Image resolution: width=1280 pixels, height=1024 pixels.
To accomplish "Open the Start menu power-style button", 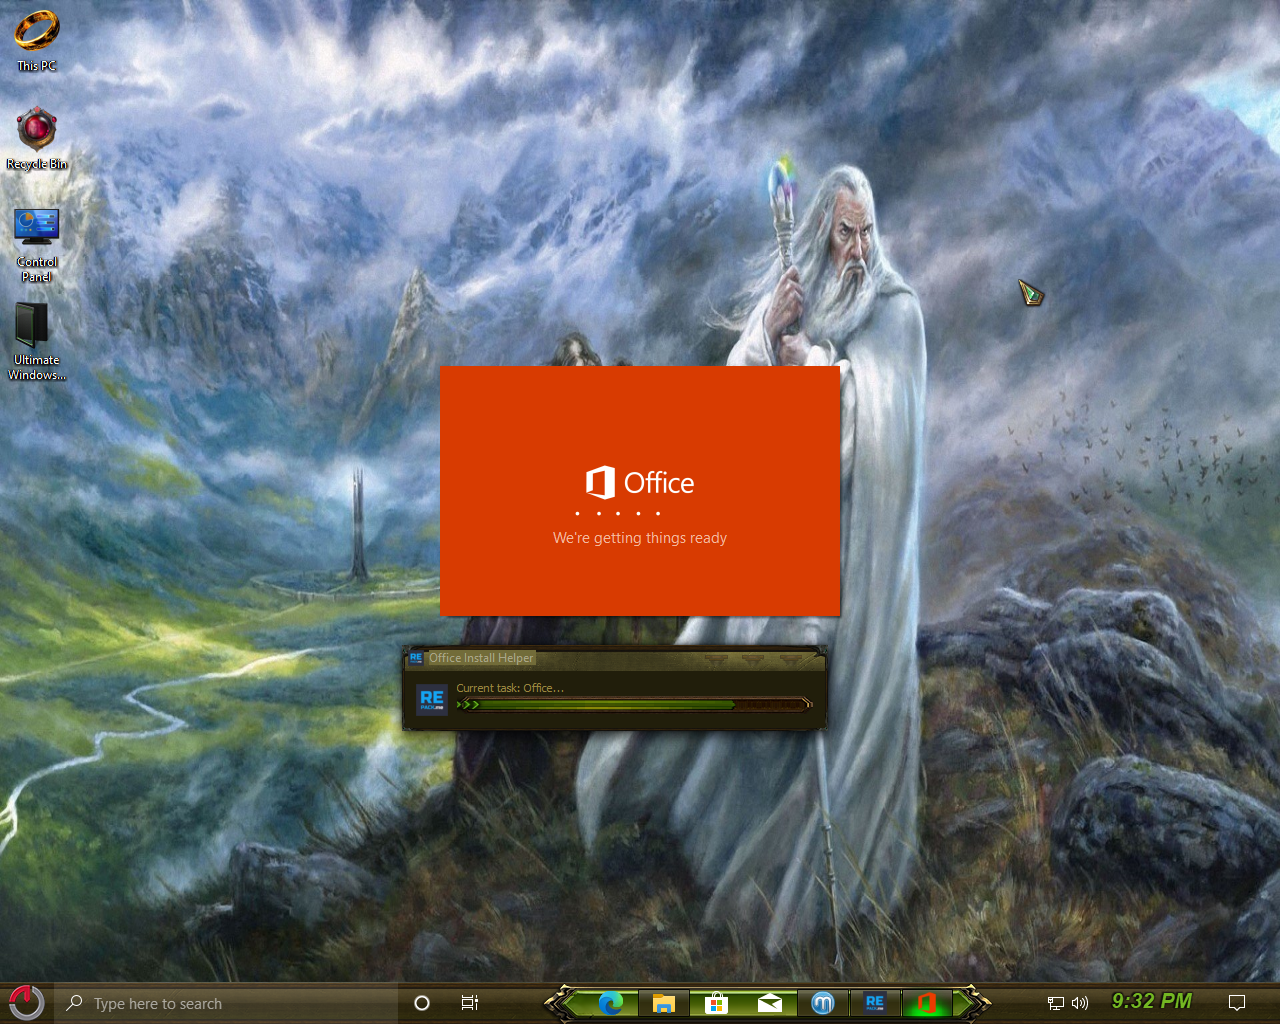I will (26, 1002).
